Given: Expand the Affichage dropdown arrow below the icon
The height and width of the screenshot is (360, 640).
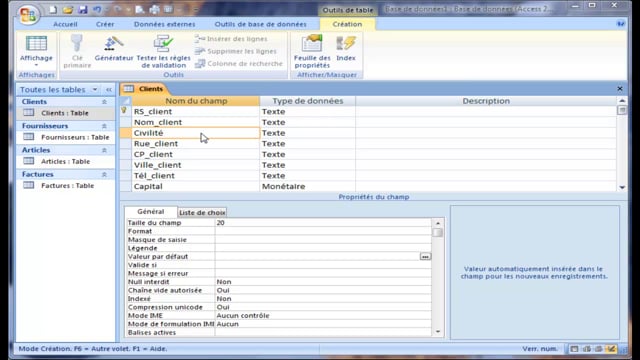Looking at the screenshot, I should tap(36, 65).
